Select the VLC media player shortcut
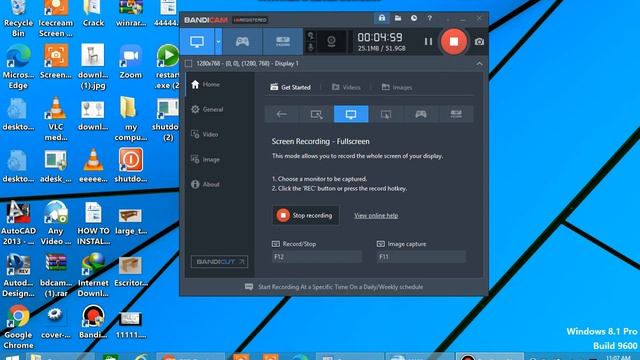 pyautogui.click(x=56, y=119)
